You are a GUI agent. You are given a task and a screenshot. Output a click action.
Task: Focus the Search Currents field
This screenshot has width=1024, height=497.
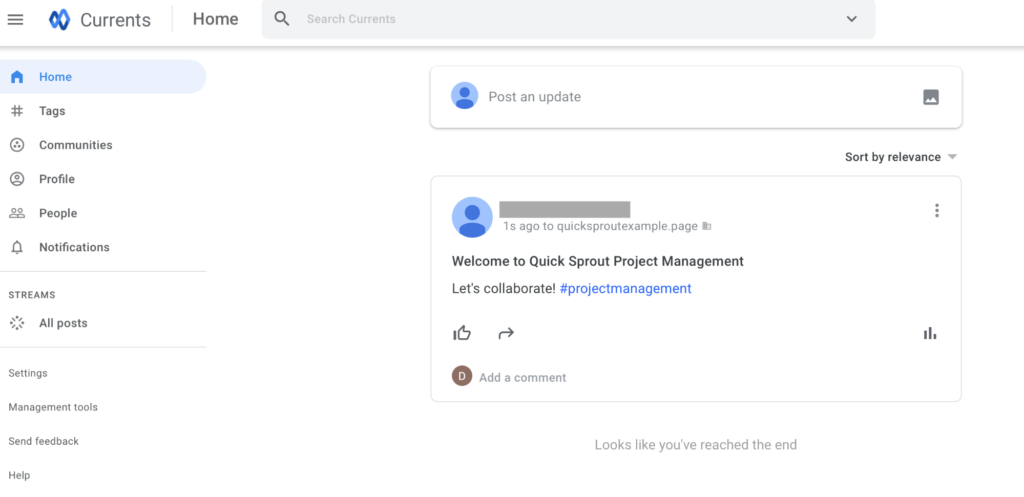coord(568,19)
